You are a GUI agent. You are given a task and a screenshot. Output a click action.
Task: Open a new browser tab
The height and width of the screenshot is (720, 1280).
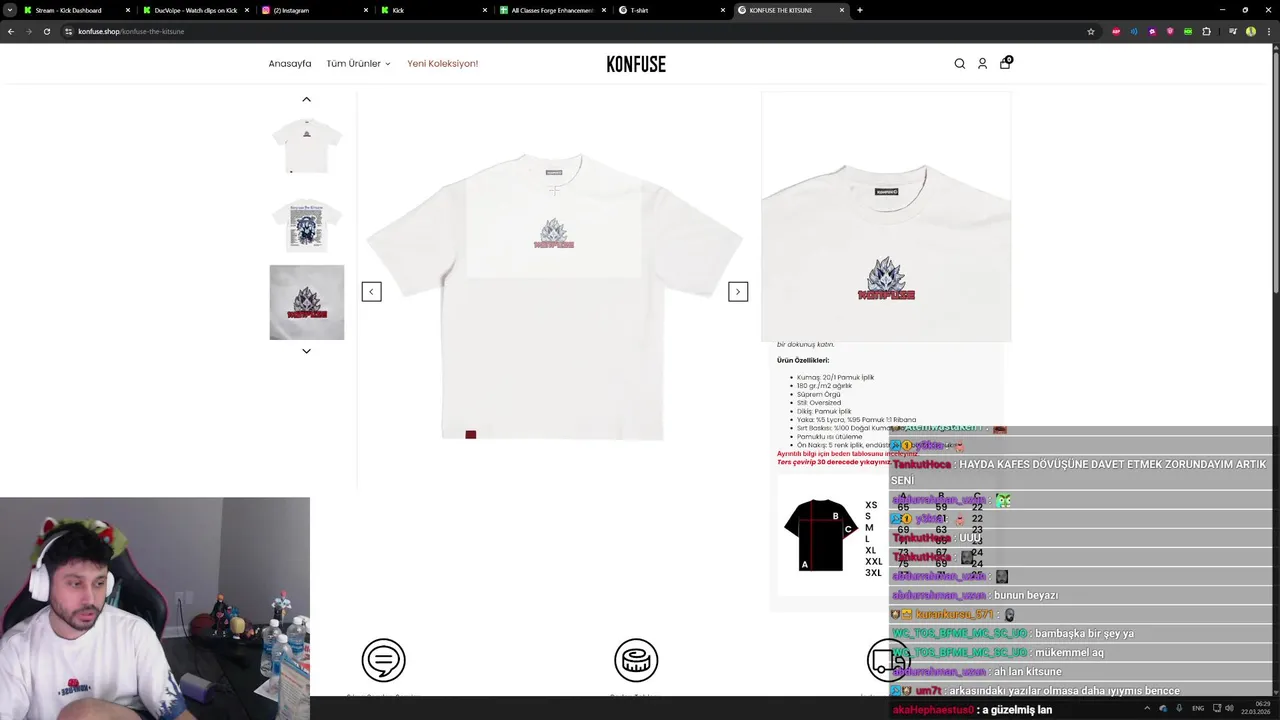(x=860, y=10)
